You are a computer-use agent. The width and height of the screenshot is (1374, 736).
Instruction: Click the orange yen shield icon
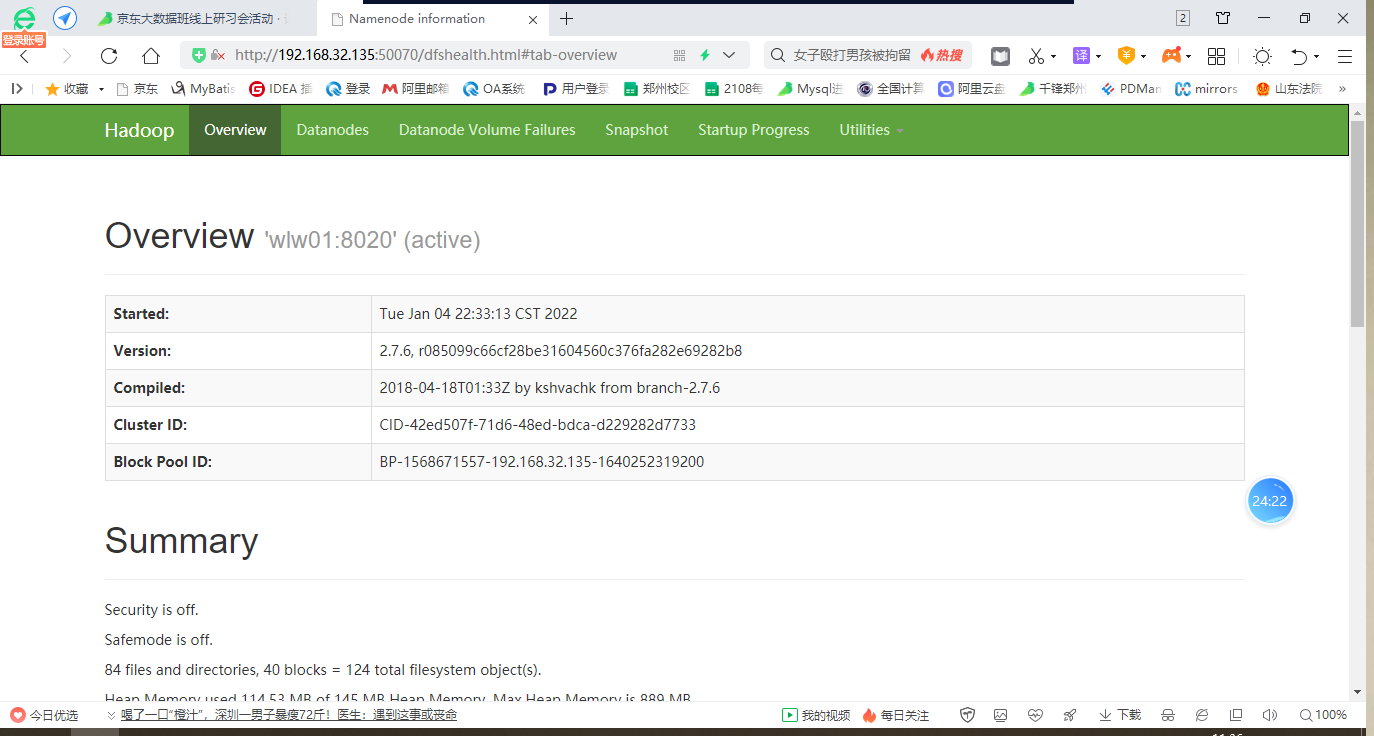pos(1126,56)
